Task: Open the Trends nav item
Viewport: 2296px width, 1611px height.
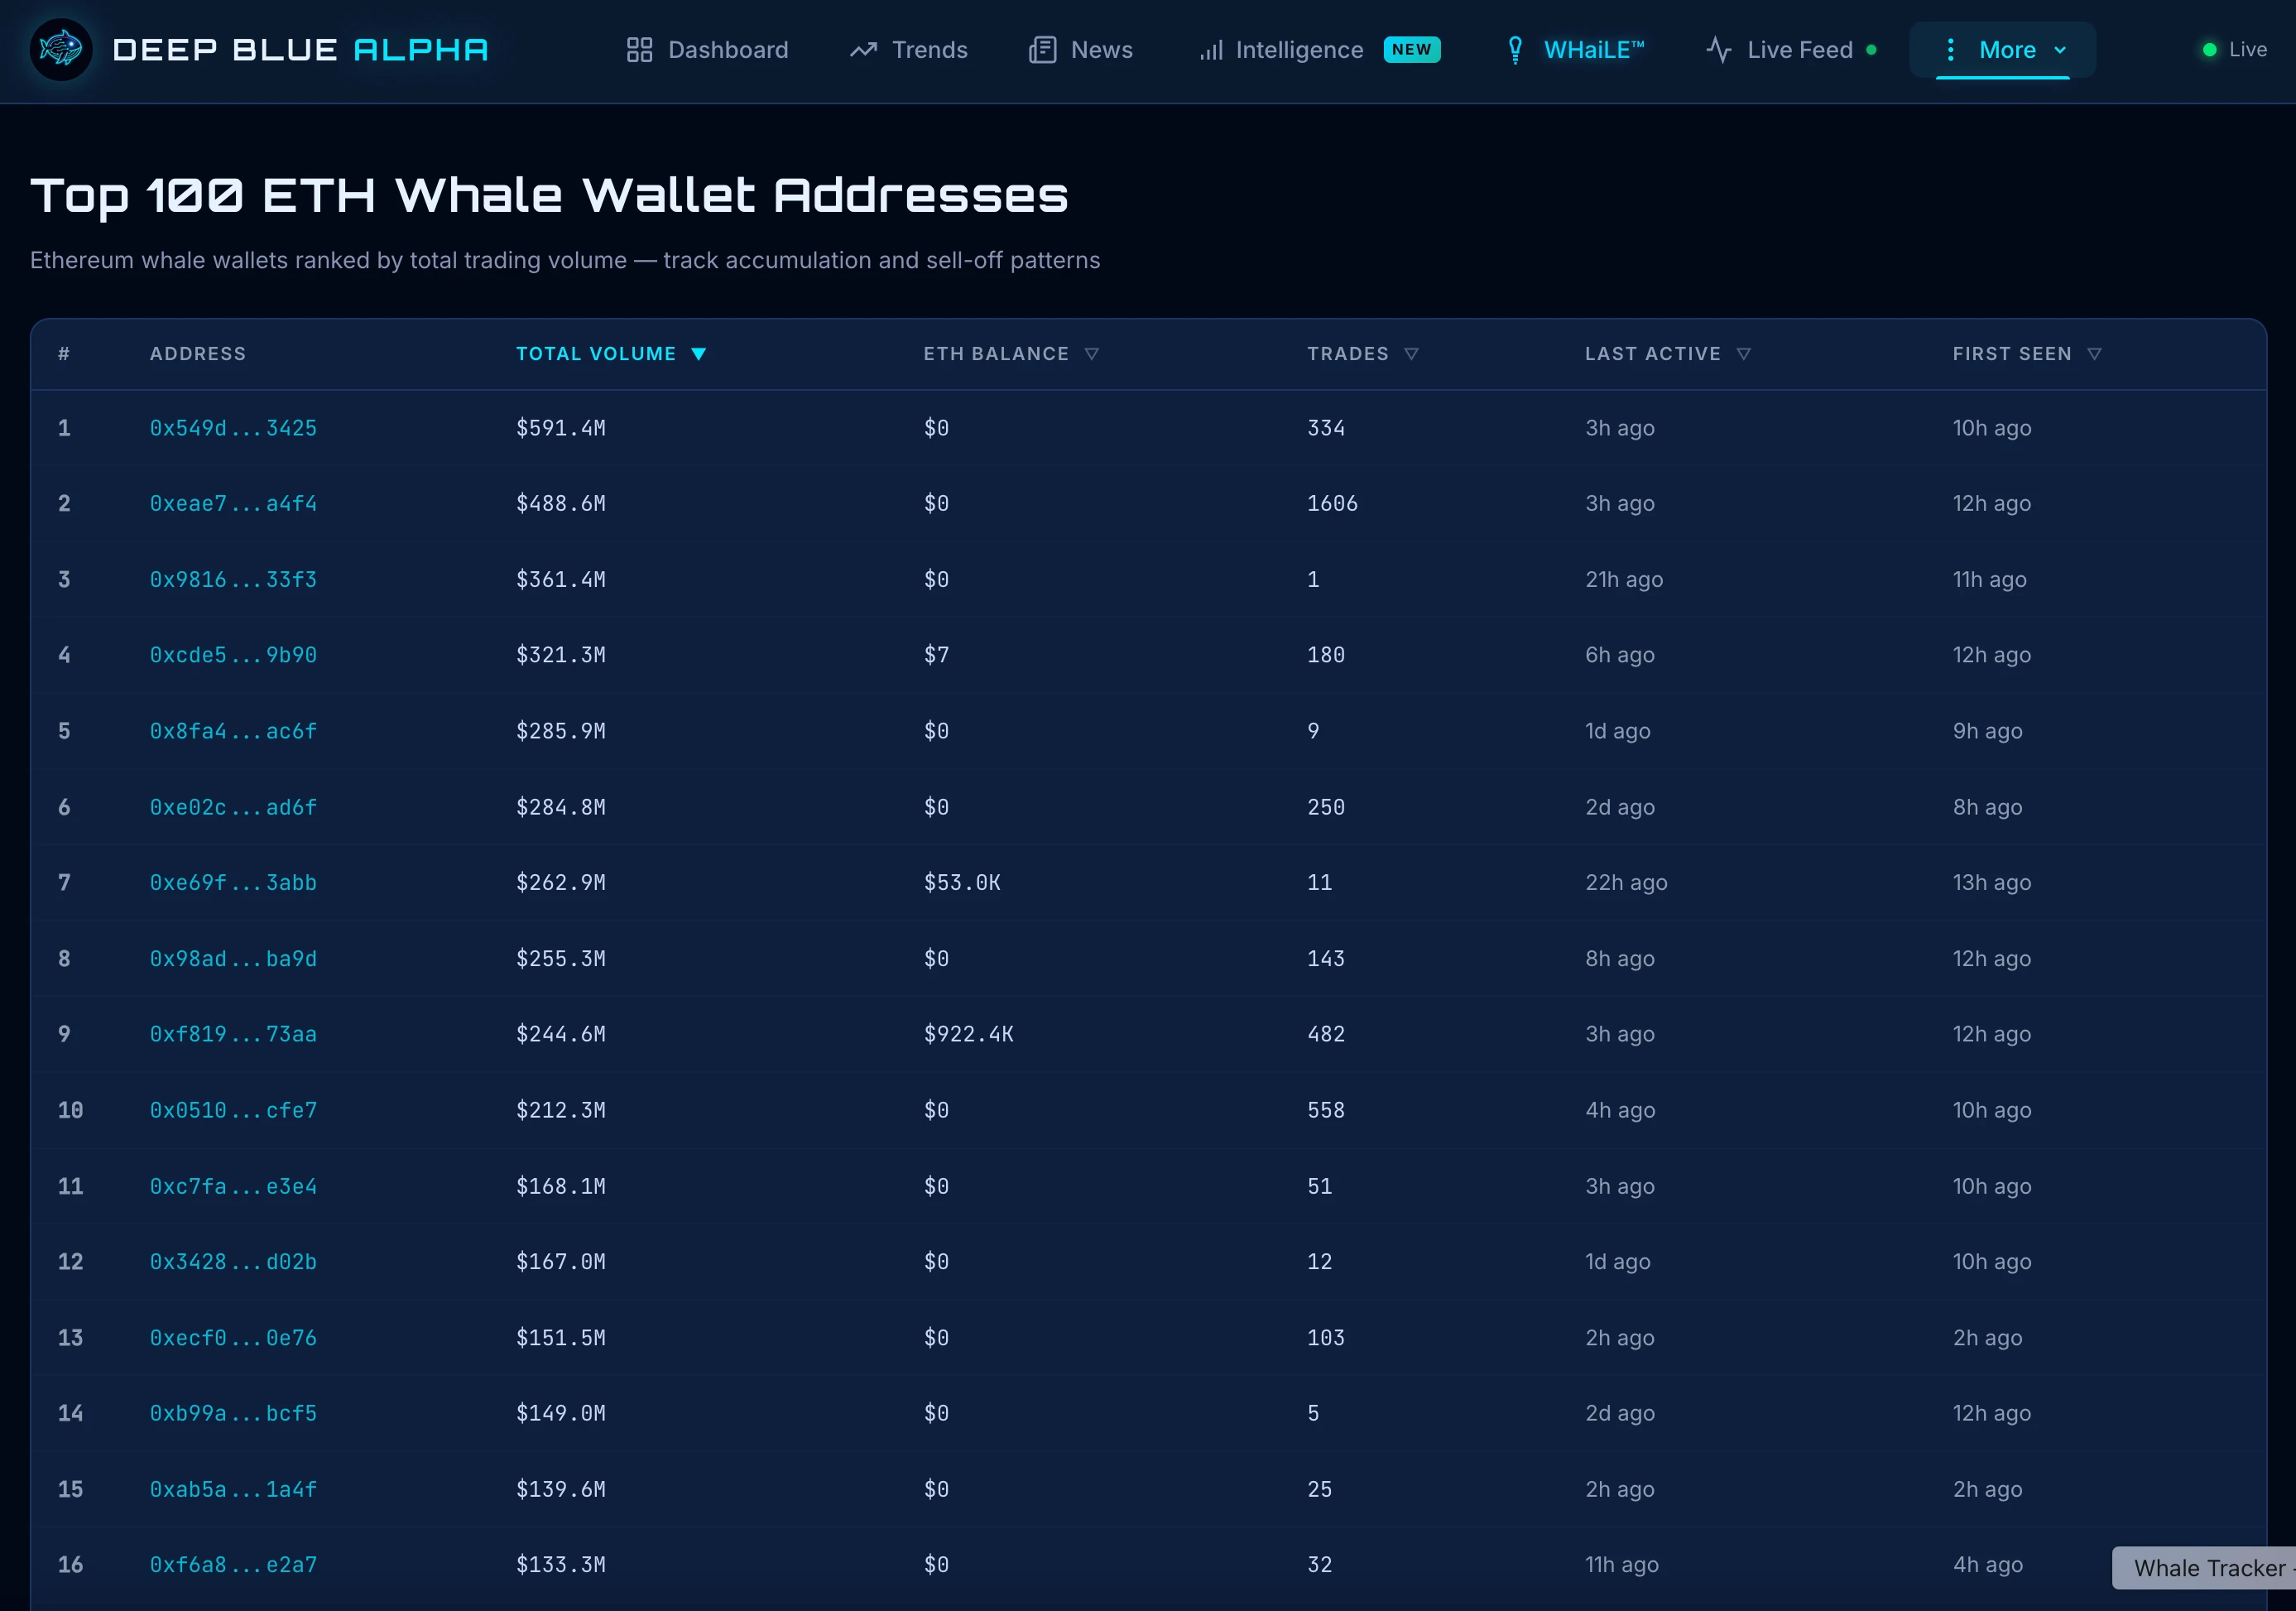Action: click(x=929, y=50)
